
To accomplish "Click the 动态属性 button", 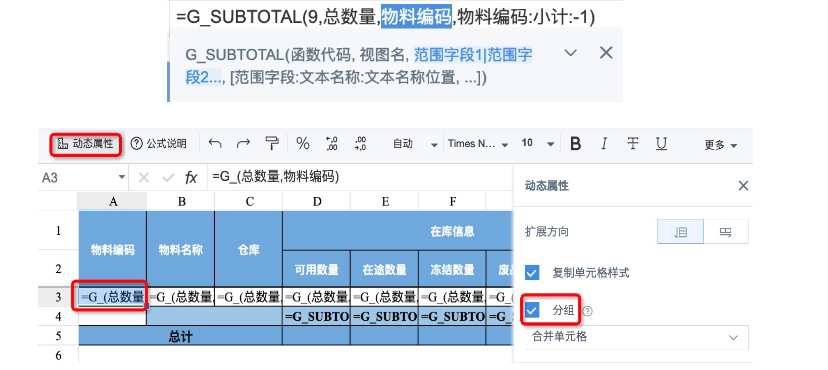I will click(x=86, y=144).
